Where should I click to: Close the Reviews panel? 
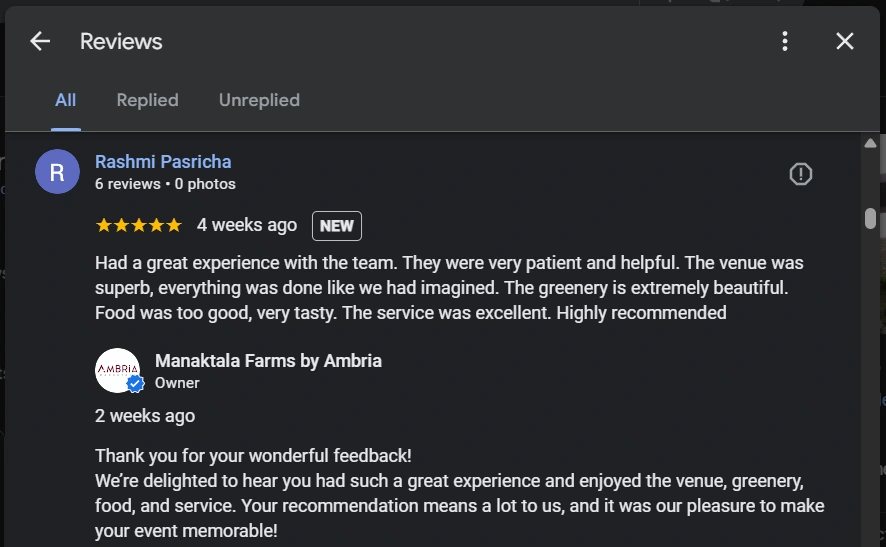coord(845,41)
